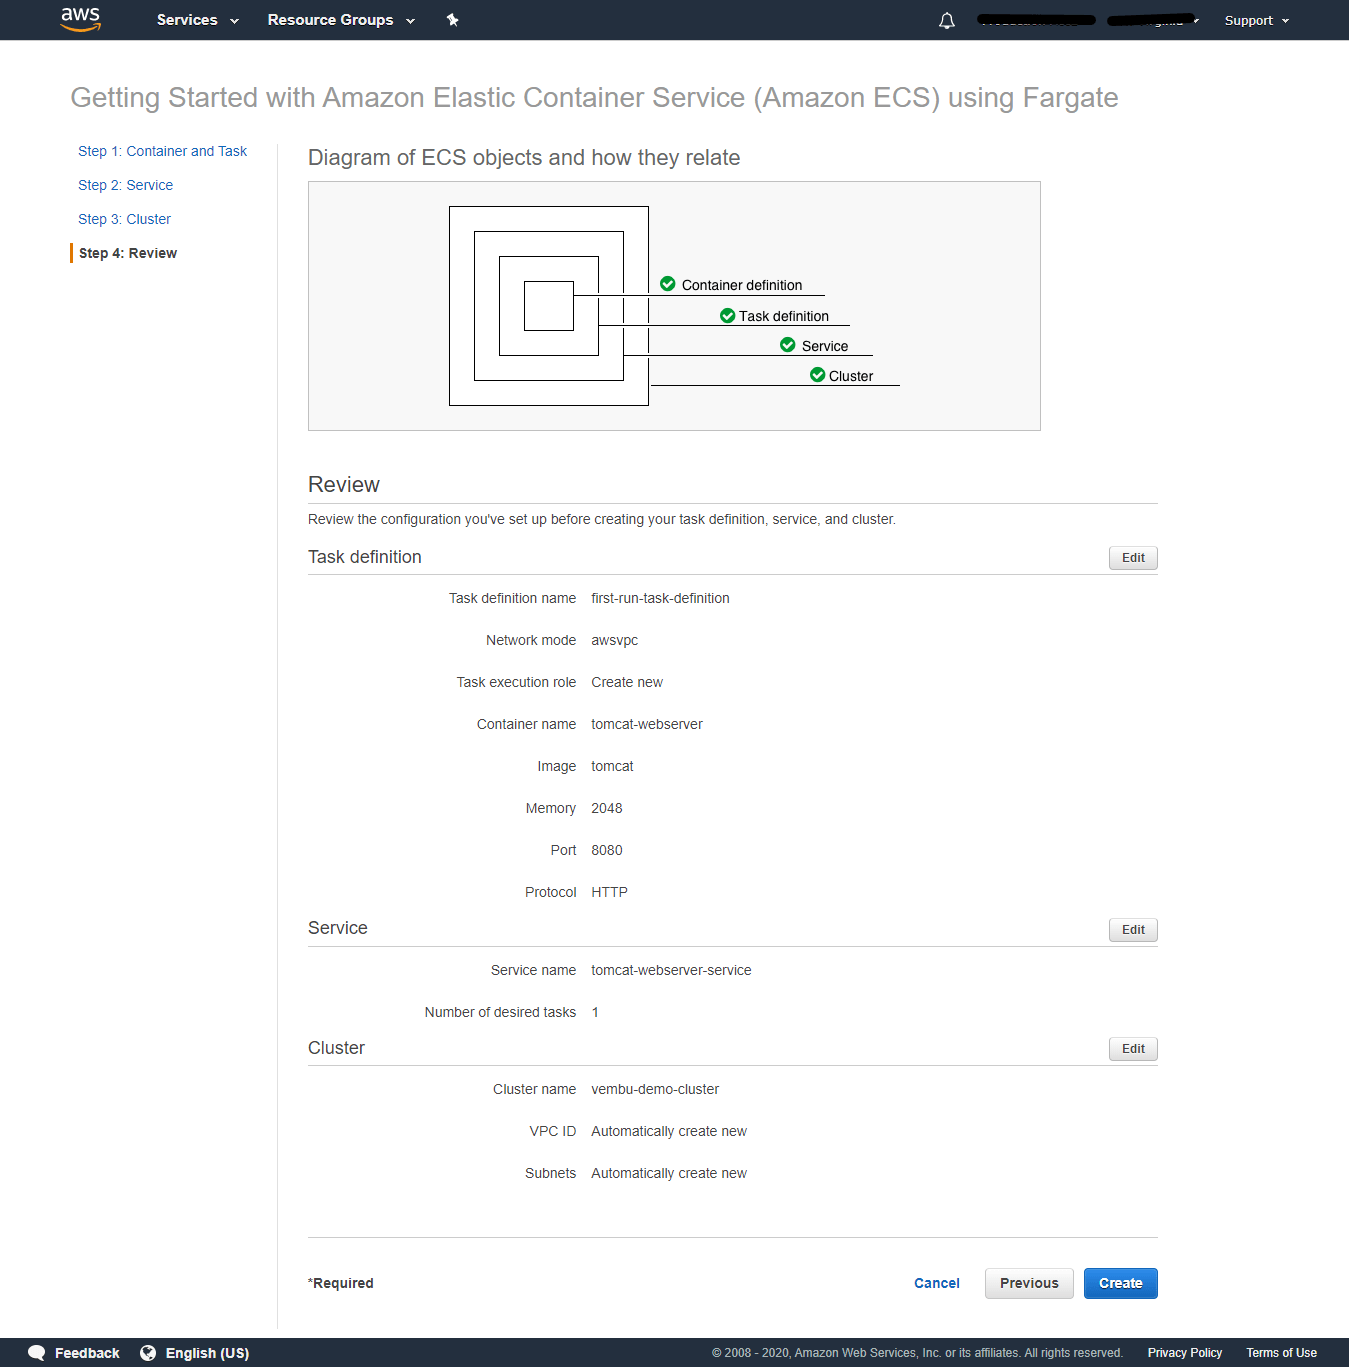Image resolution: width=1349 pixels, height=1367 pixels.
Task: Edit the Cluster section
Action: (x=1133, y=1049)
